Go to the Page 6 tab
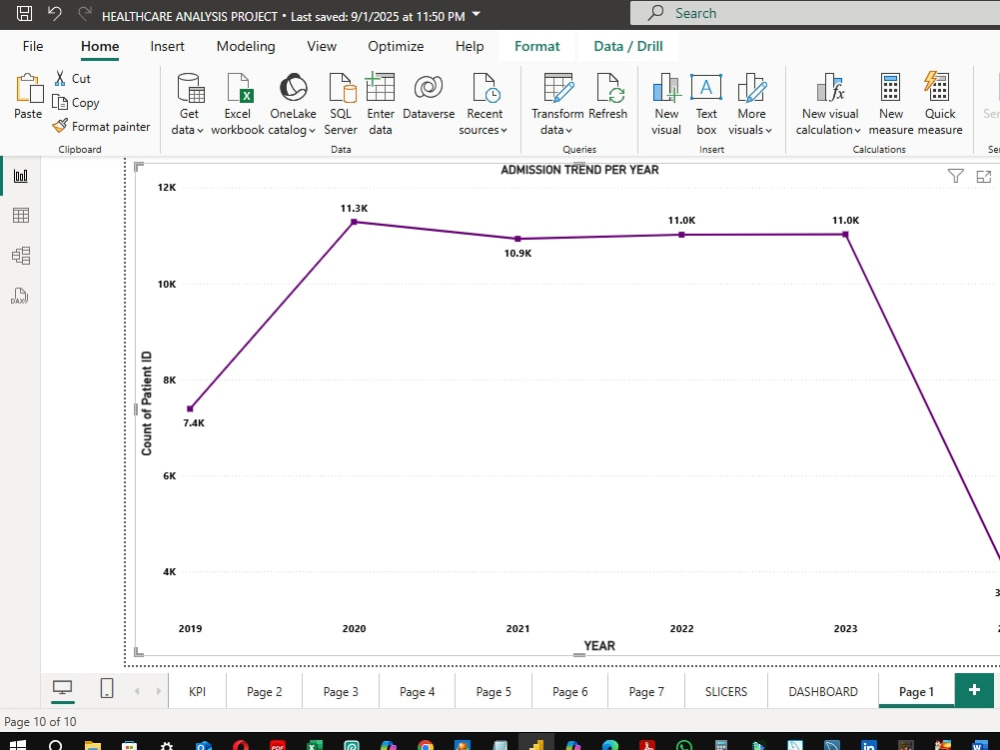This screenshot has height=750, width=1000. point(570,691)
